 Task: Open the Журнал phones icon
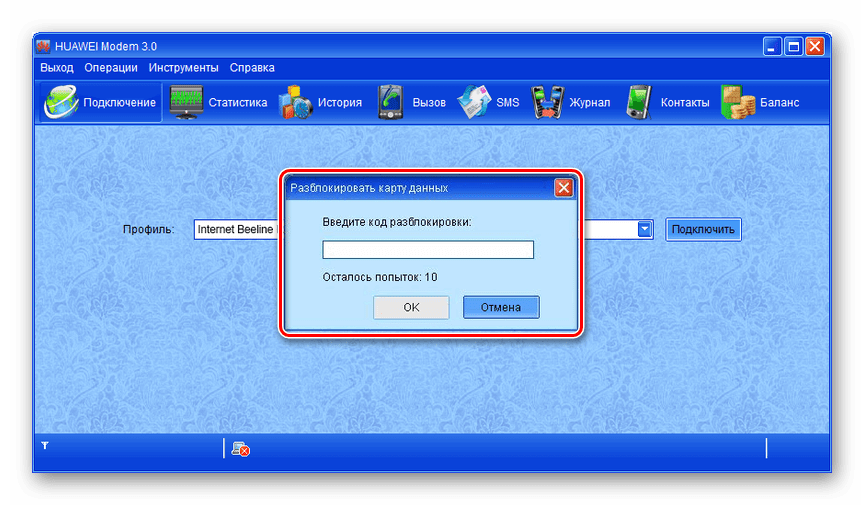coord(547,102)
